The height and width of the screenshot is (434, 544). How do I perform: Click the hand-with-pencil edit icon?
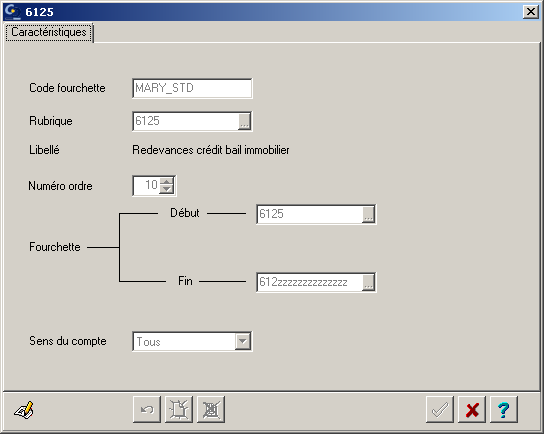tap(24, 410)
